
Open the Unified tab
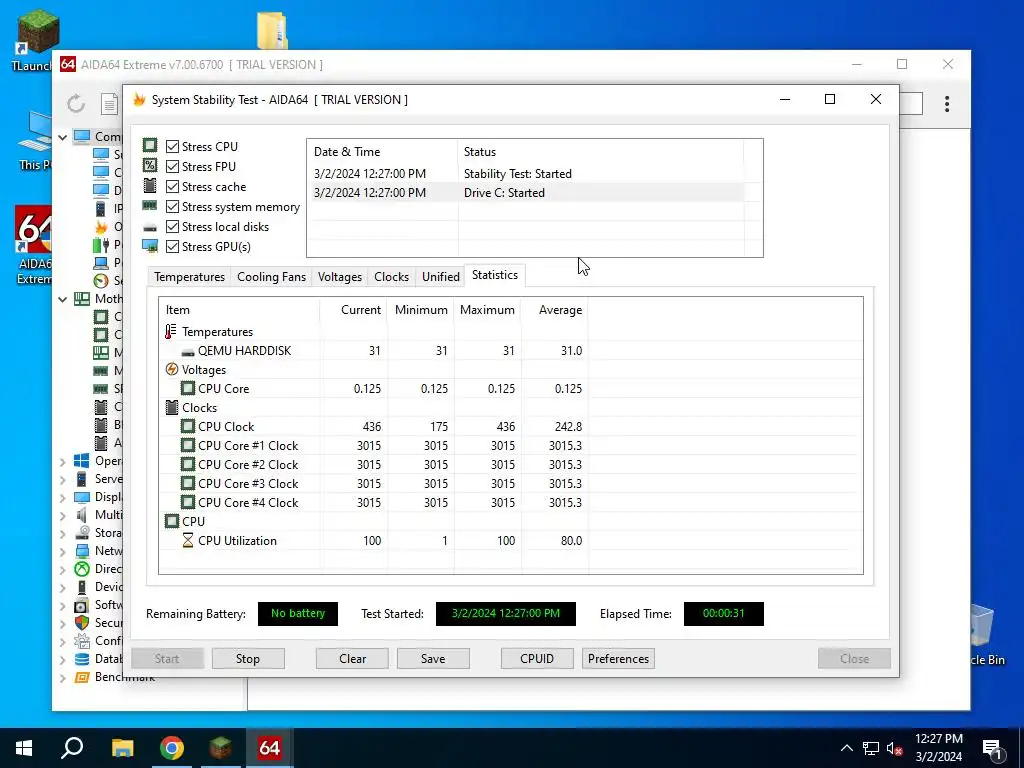click(441, 277)
